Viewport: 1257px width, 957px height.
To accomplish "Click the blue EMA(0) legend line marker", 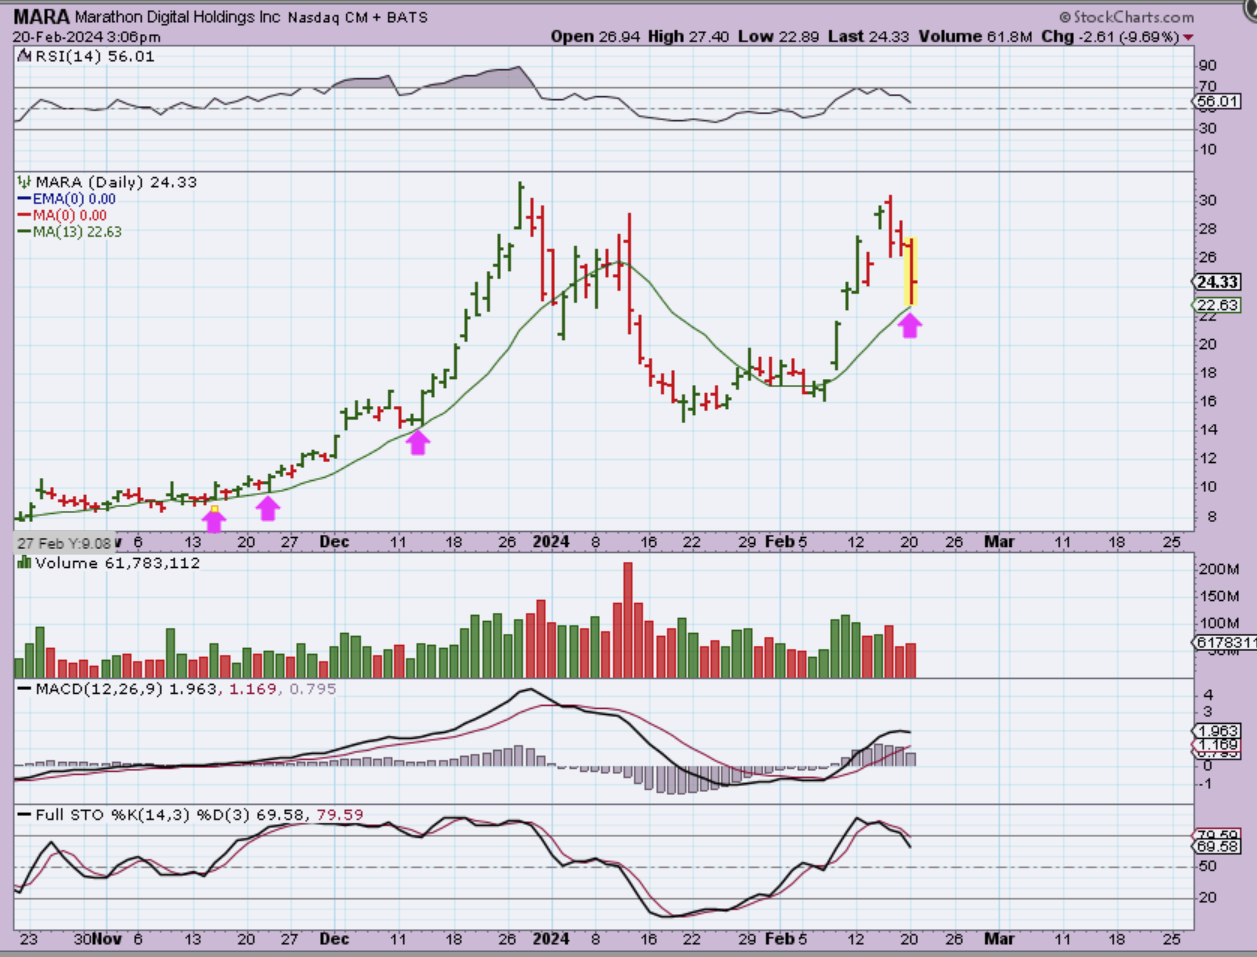I will (x=25, y=199).
